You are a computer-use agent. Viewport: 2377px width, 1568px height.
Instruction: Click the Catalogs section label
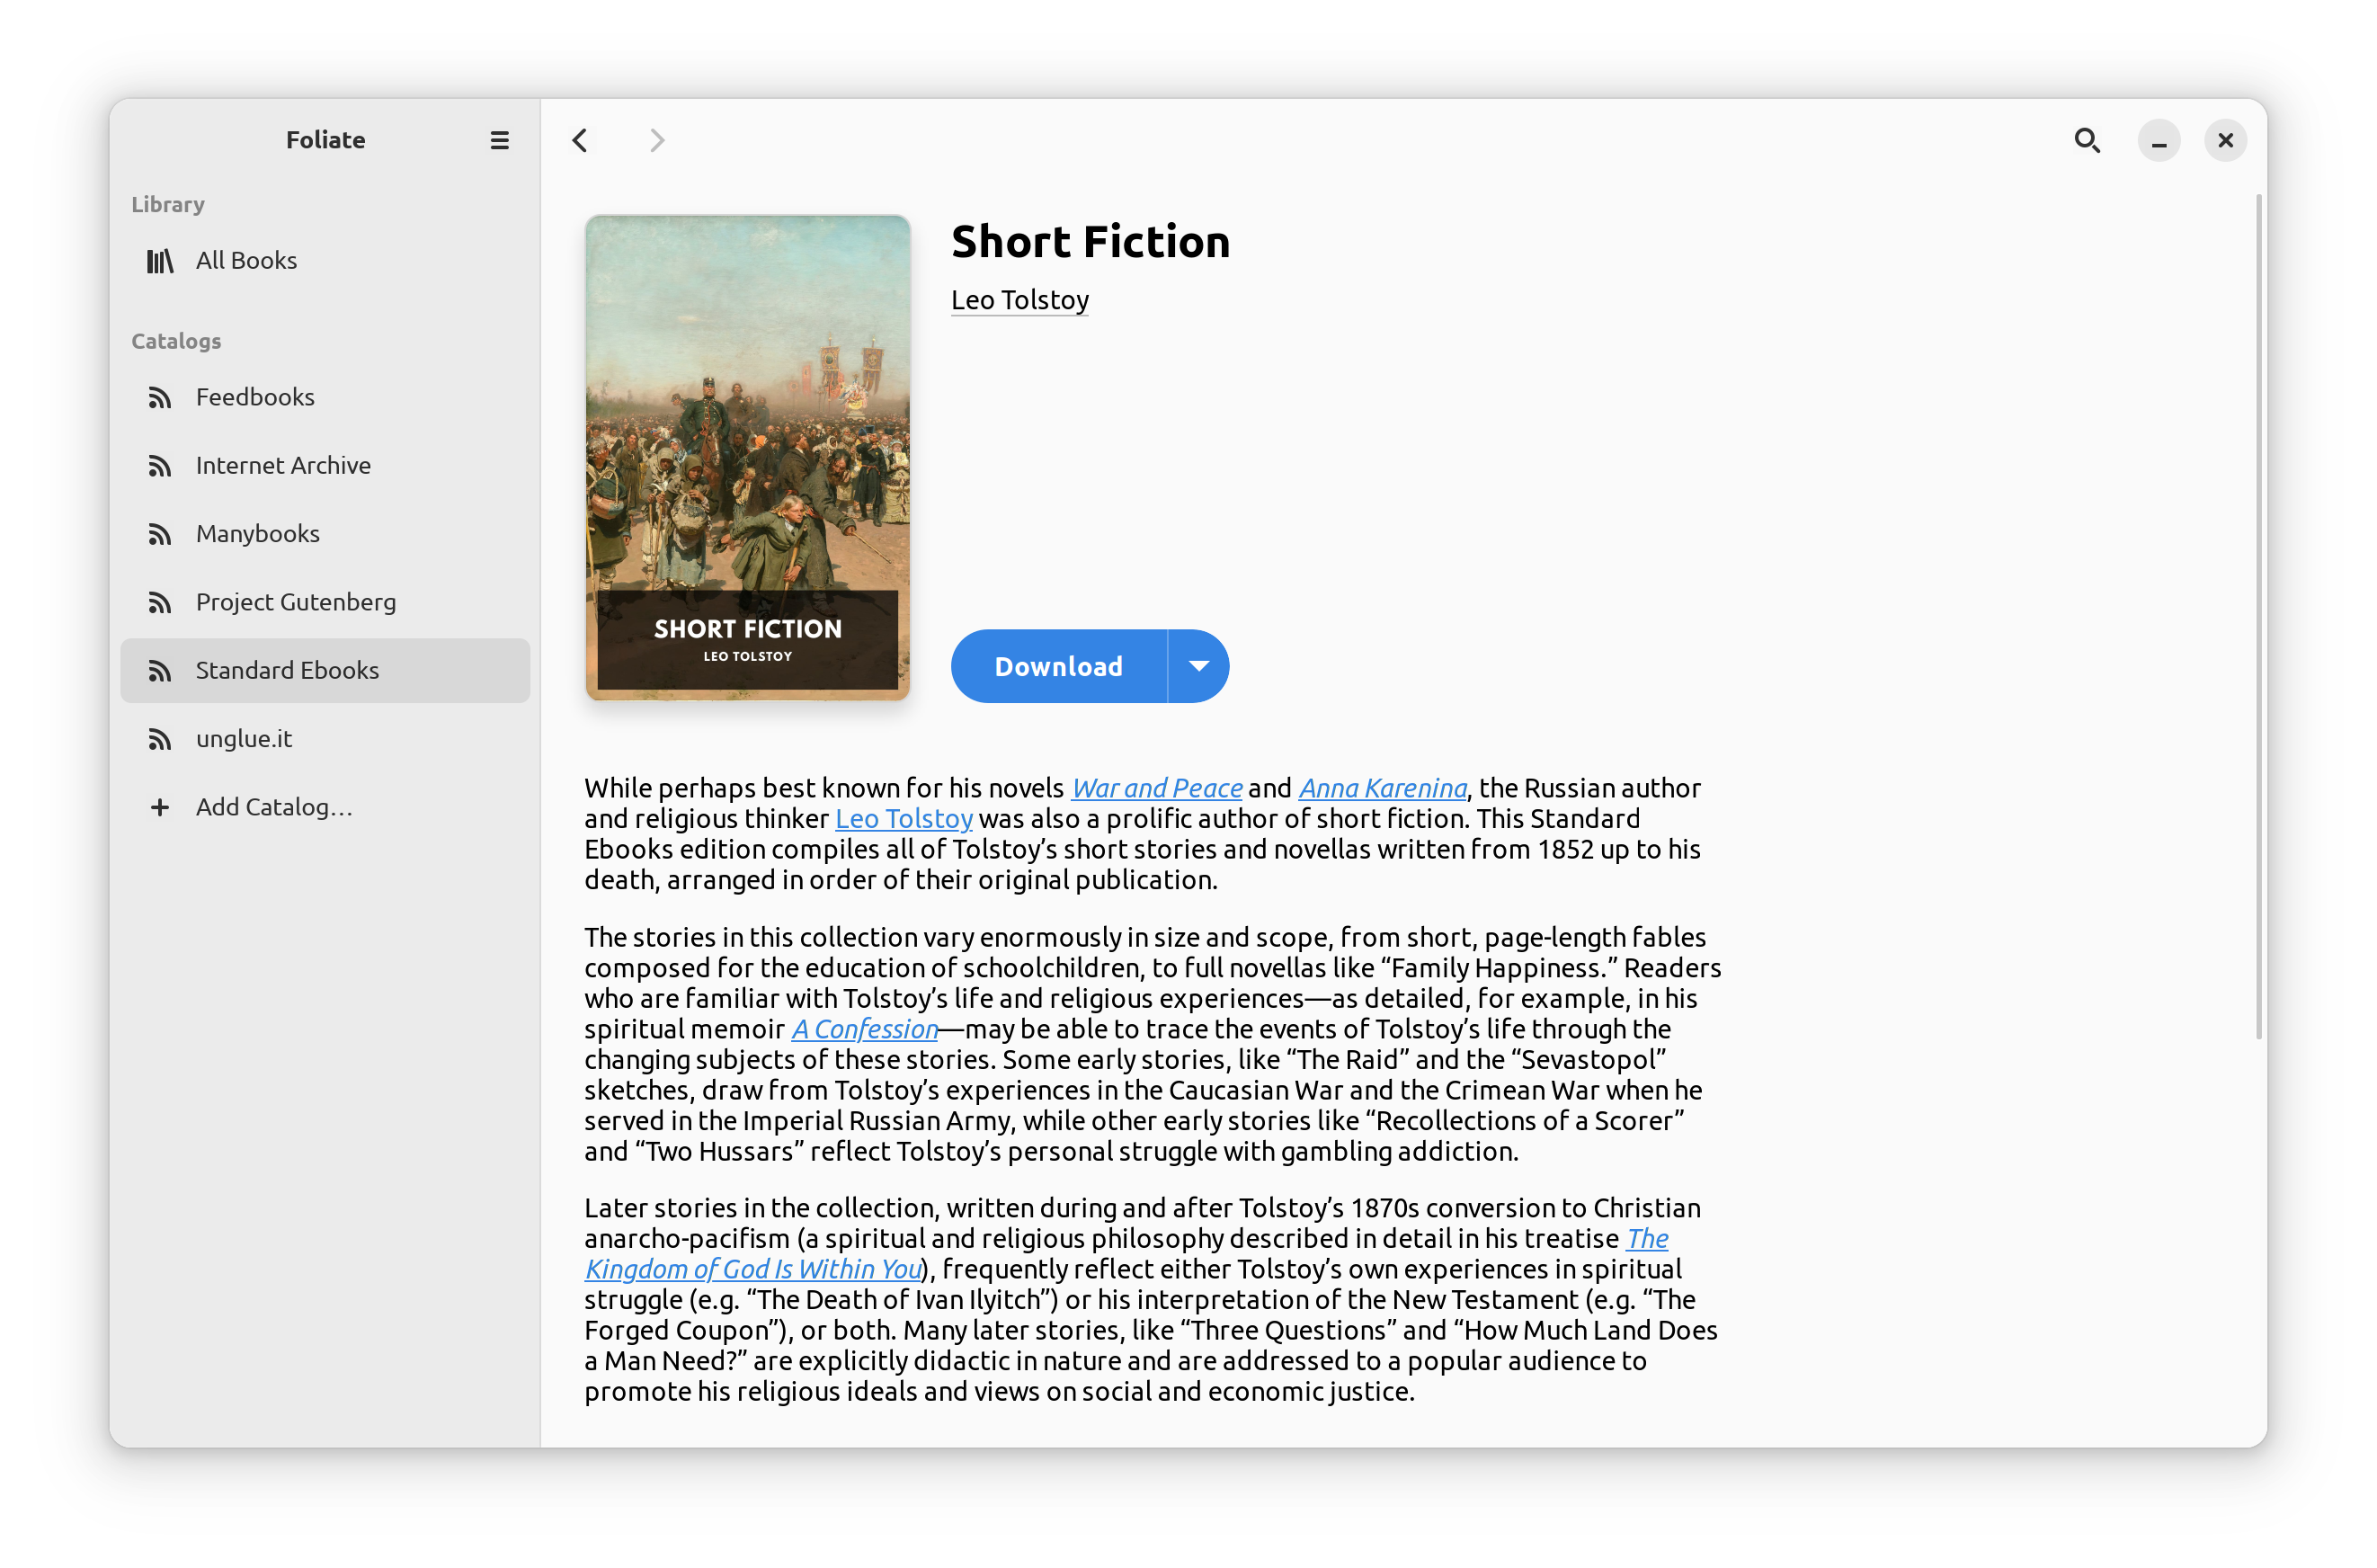click(x=176, y=341)
